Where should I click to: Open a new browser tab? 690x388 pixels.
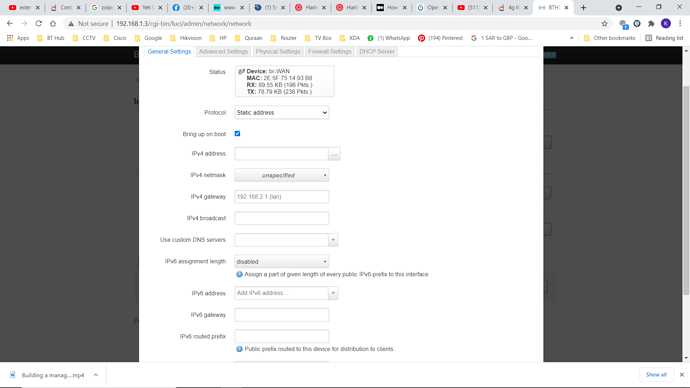(584, 7)
